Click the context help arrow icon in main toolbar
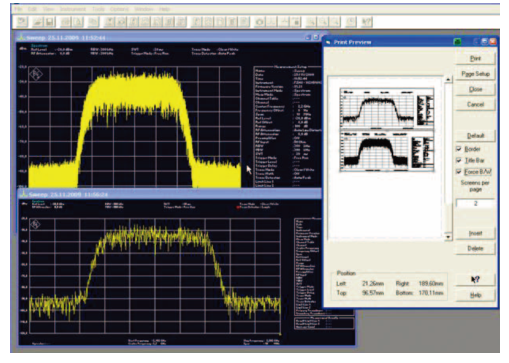509x363 pixels. pos(366,22)
